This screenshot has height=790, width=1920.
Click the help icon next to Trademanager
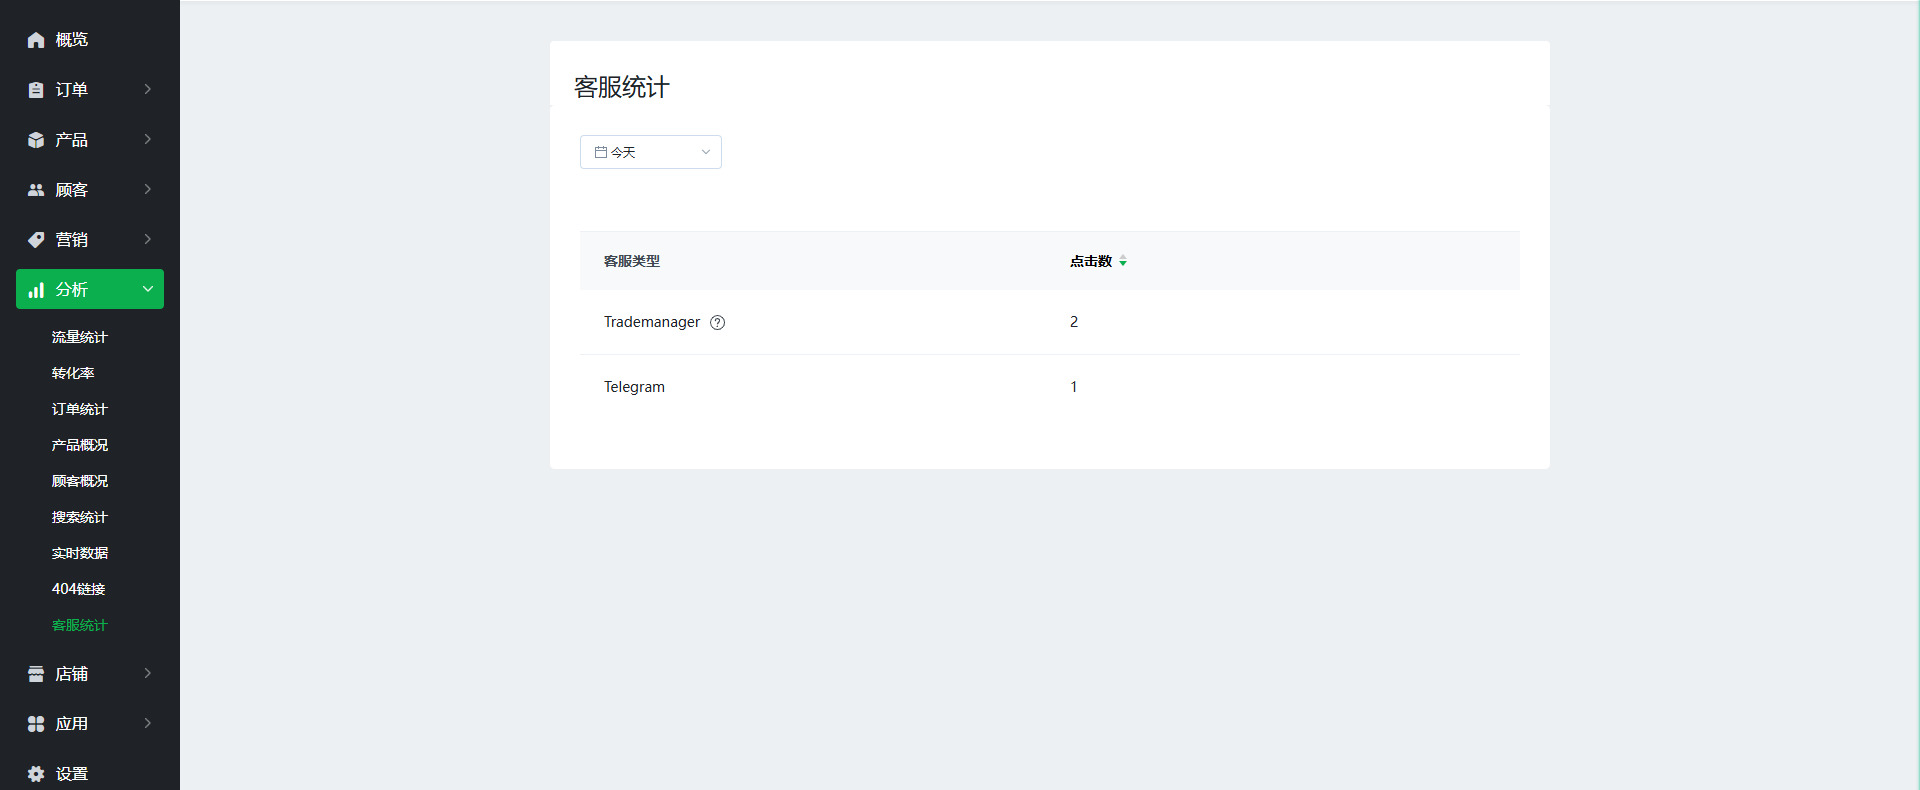[717, 322]
